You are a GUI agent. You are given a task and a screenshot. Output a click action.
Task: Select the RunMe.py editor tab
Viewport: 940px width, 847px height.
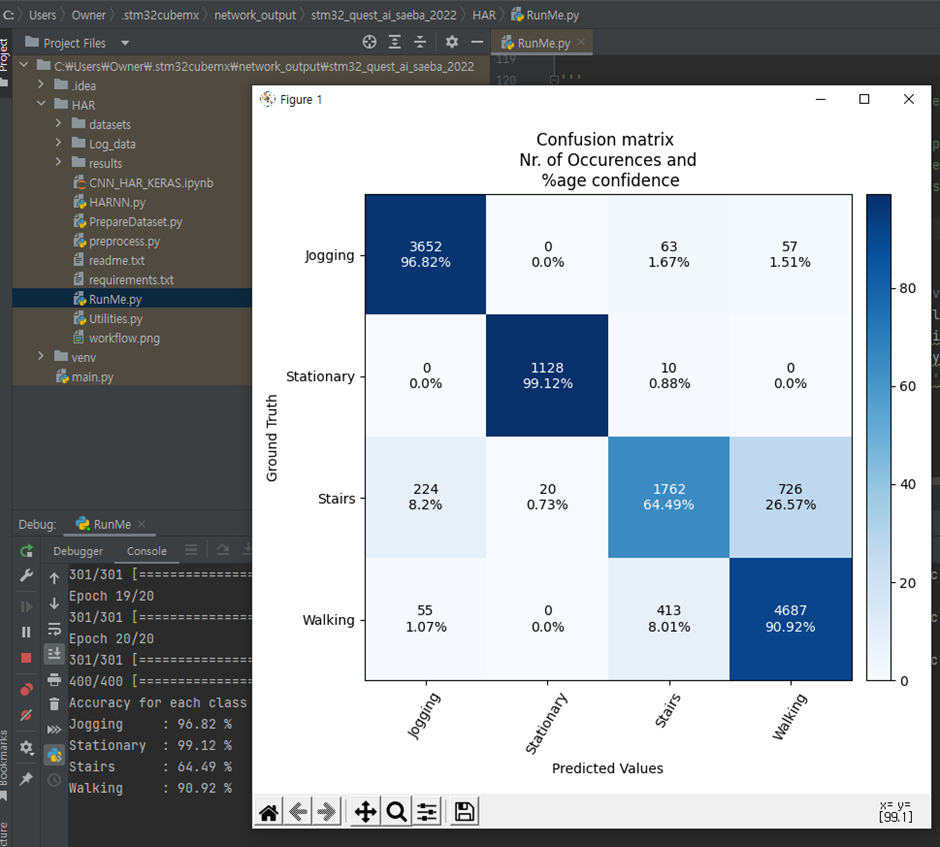click(543, 43)
